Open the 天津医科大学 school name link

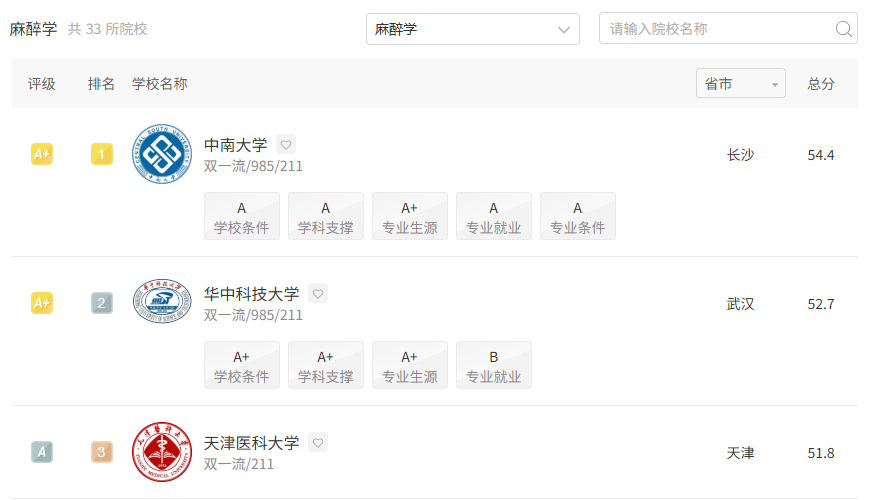point(252,443)
